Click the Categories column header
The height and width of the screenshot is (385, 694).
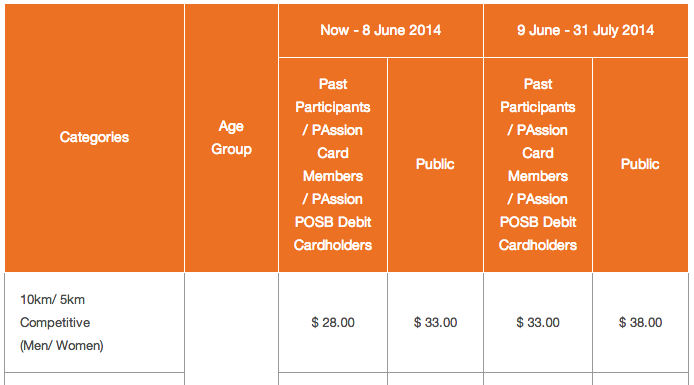[x=94, y=138]
